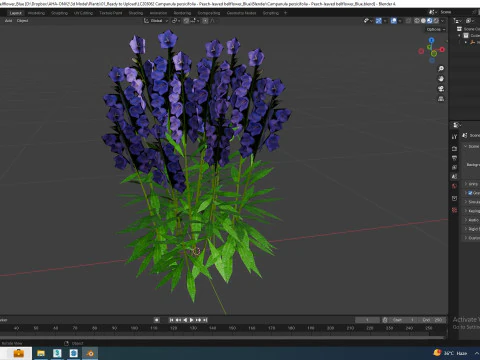Open the viewport Options dropdown
480x360 pixels.
point(436,29)
